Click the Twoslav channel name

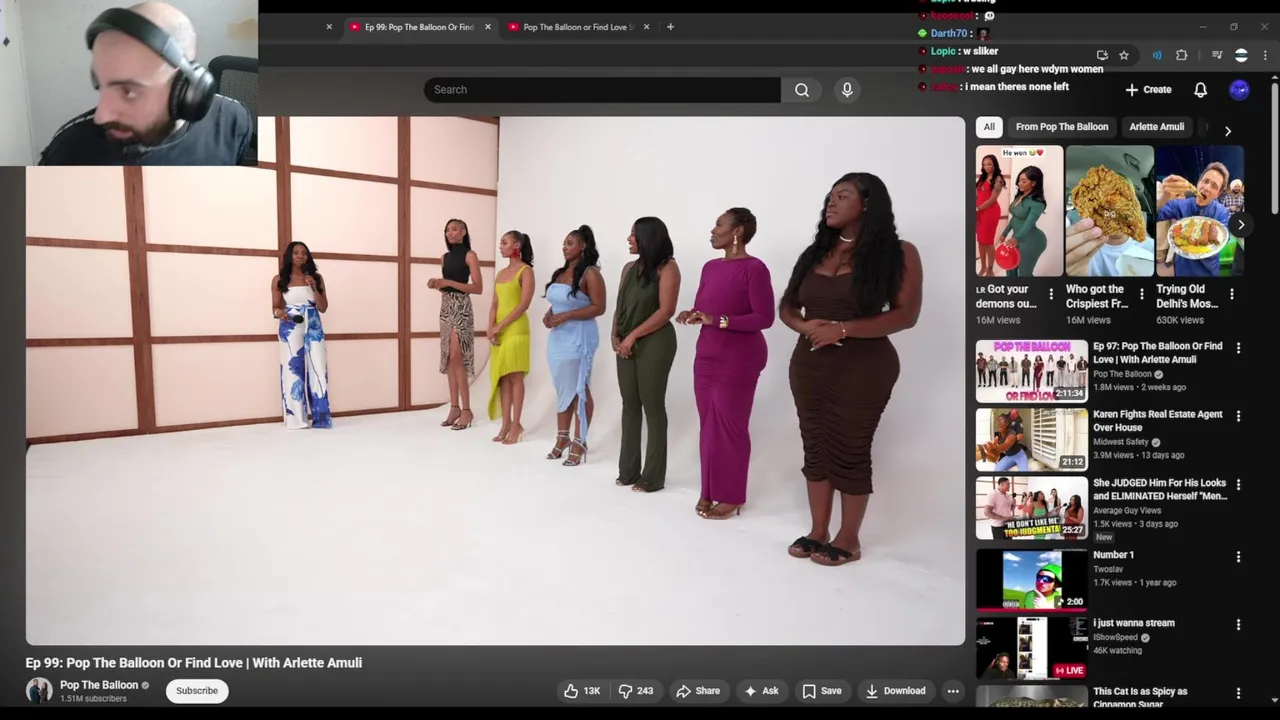coord(1107,569)
